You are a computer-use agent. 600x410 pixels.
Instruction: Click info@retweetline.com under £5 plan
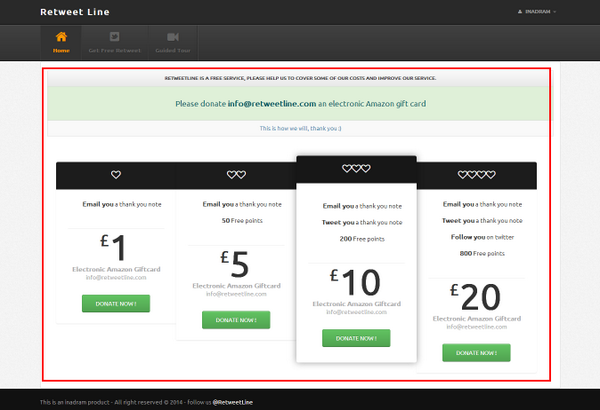point(236,294)
